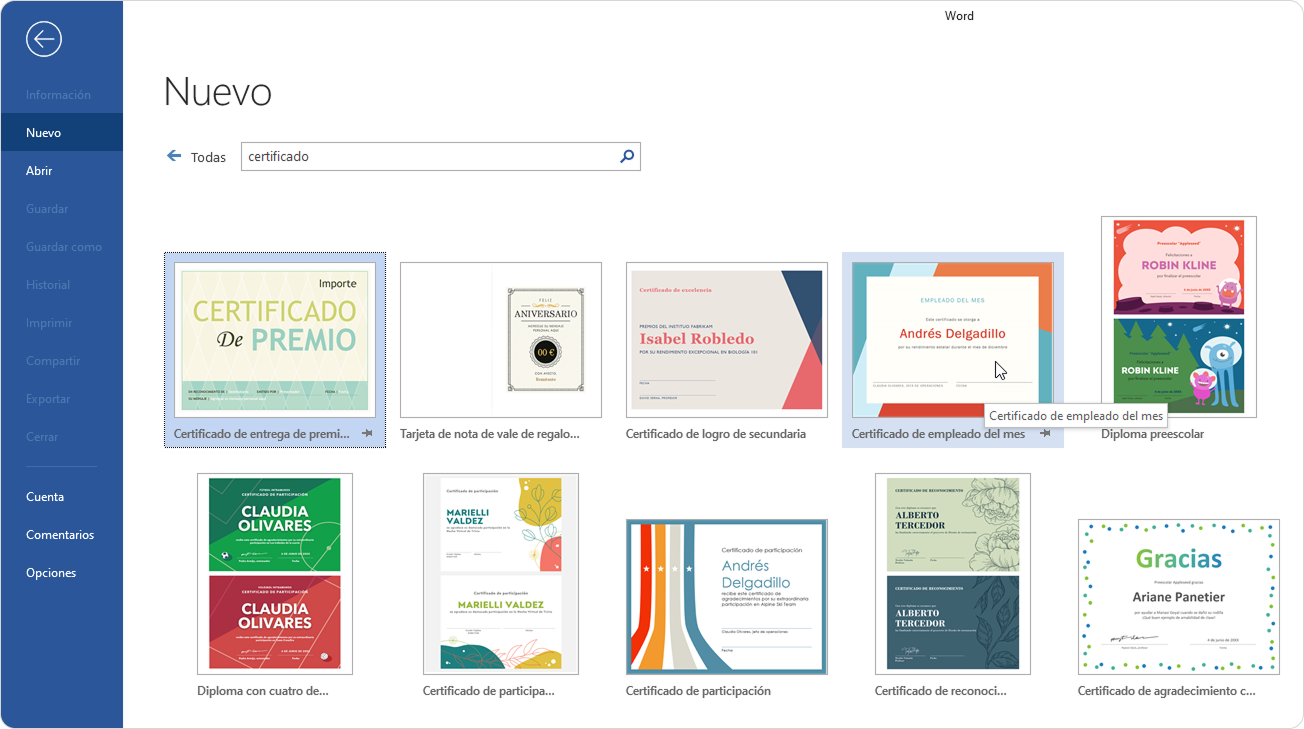Pin the Certificado de entrega de premio template
1304x729 pixels.
tap(368, 434)
